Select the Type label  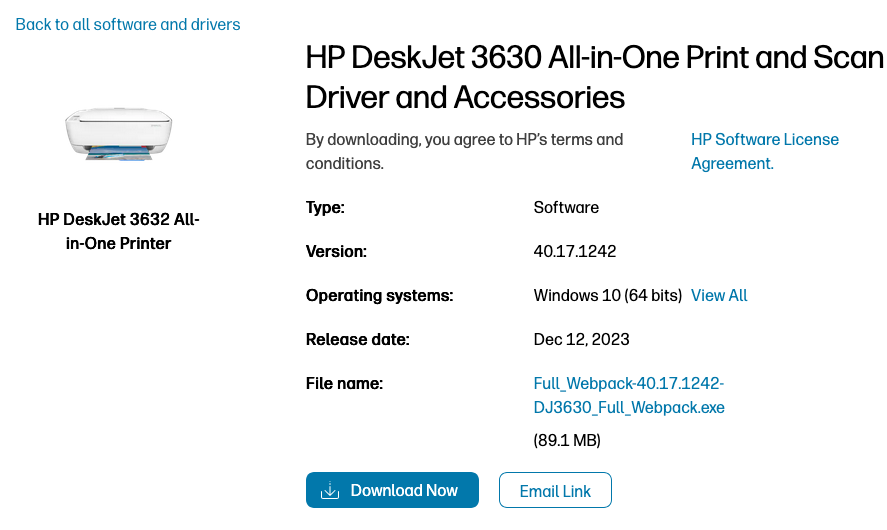[325, 207]
